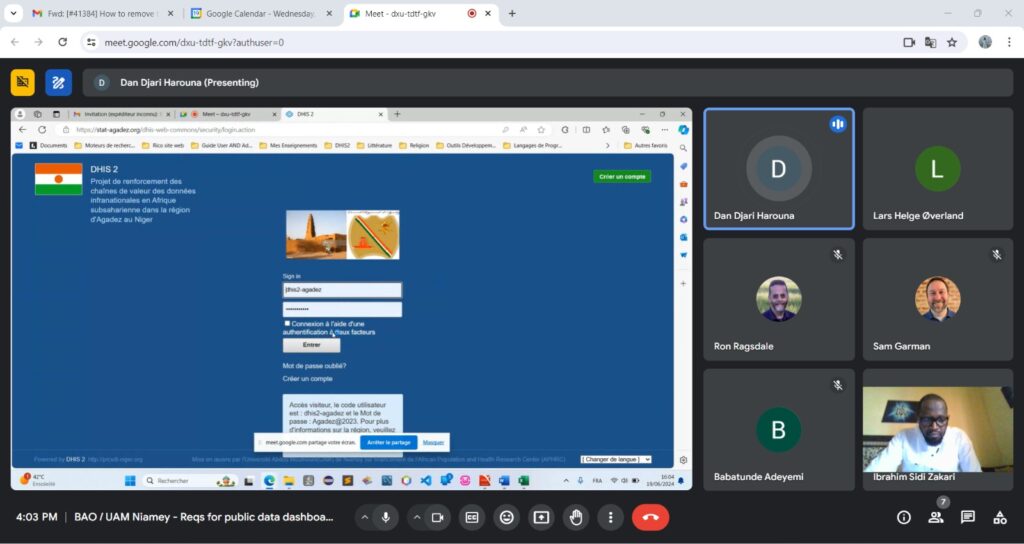Click meeting title BAO / UAM Niamey text

(204, 517)
